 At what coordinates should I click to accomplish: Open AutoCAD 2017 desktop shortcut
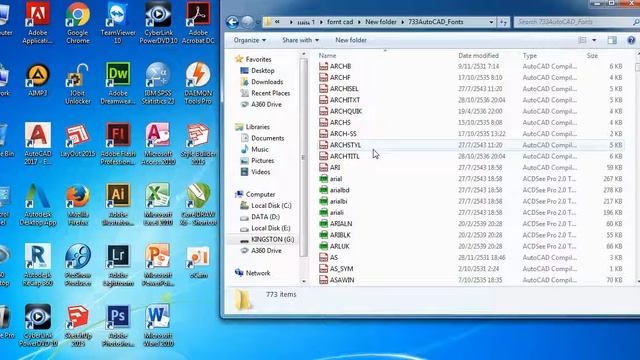[x=38, y=144]
